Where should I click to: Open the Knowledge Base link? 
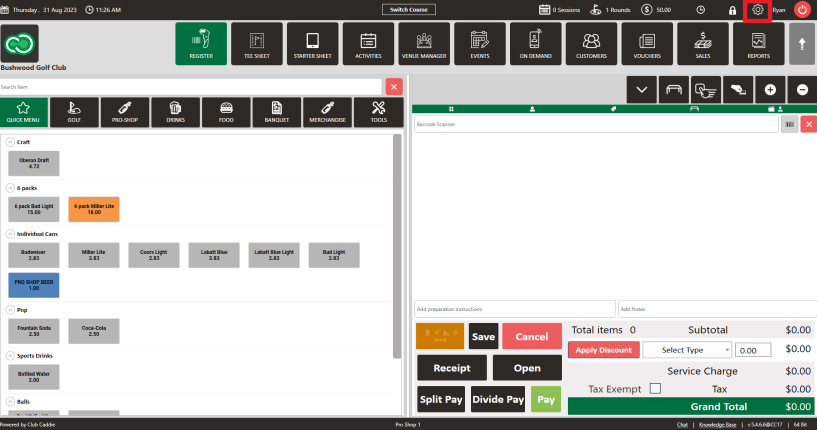(x=717, y=424)
